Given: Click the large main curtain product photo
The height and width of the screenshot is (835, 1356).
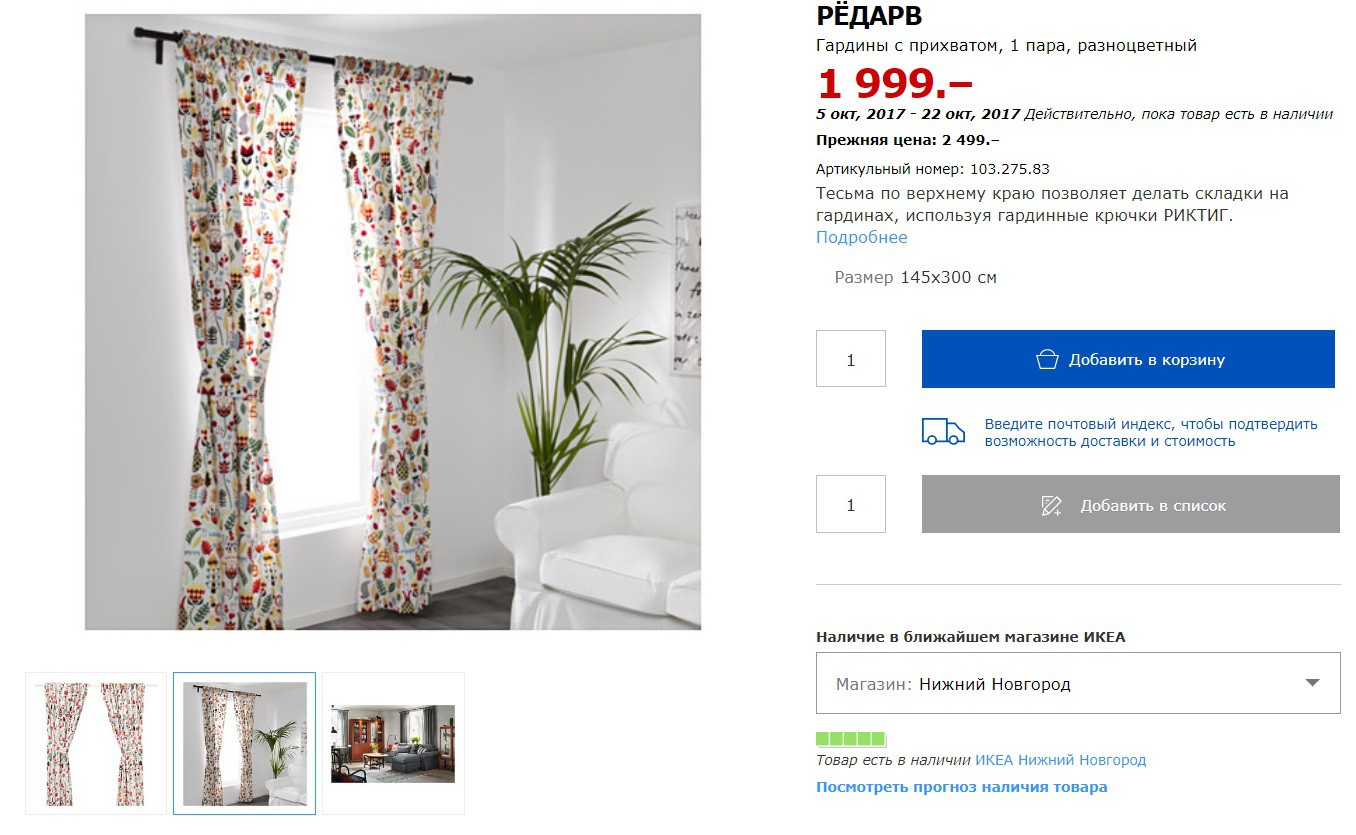Looking at the screenshot, I should (393, 322).
